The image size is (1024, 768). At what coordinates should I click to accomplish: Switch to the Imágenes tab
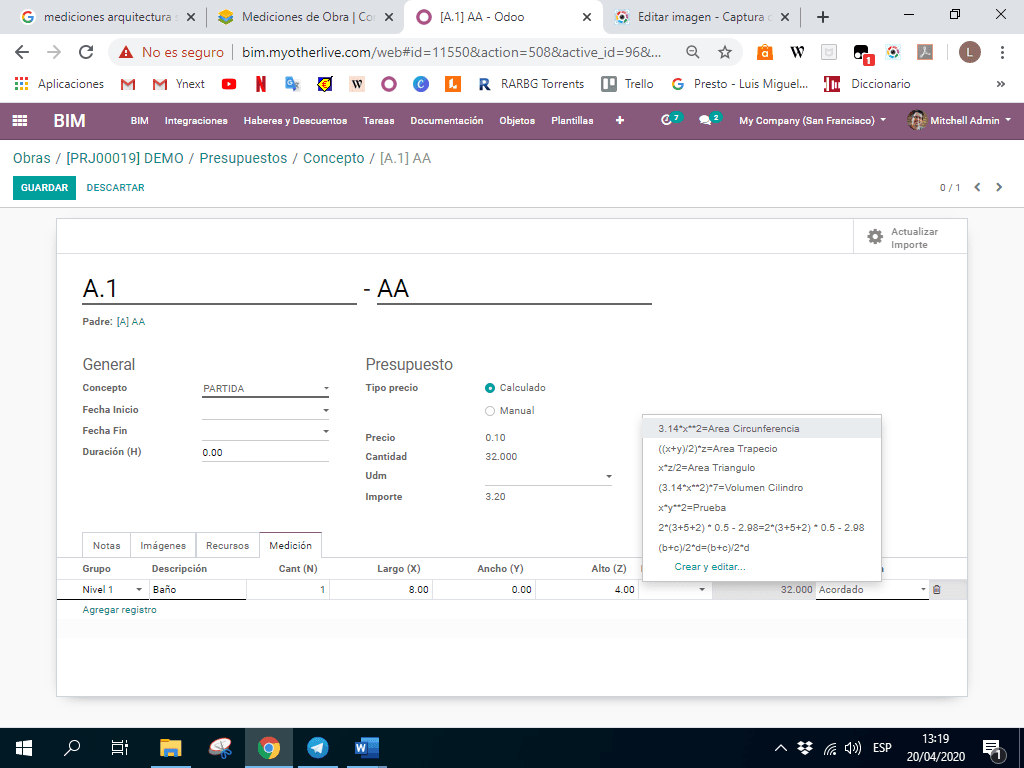[163, 545]
